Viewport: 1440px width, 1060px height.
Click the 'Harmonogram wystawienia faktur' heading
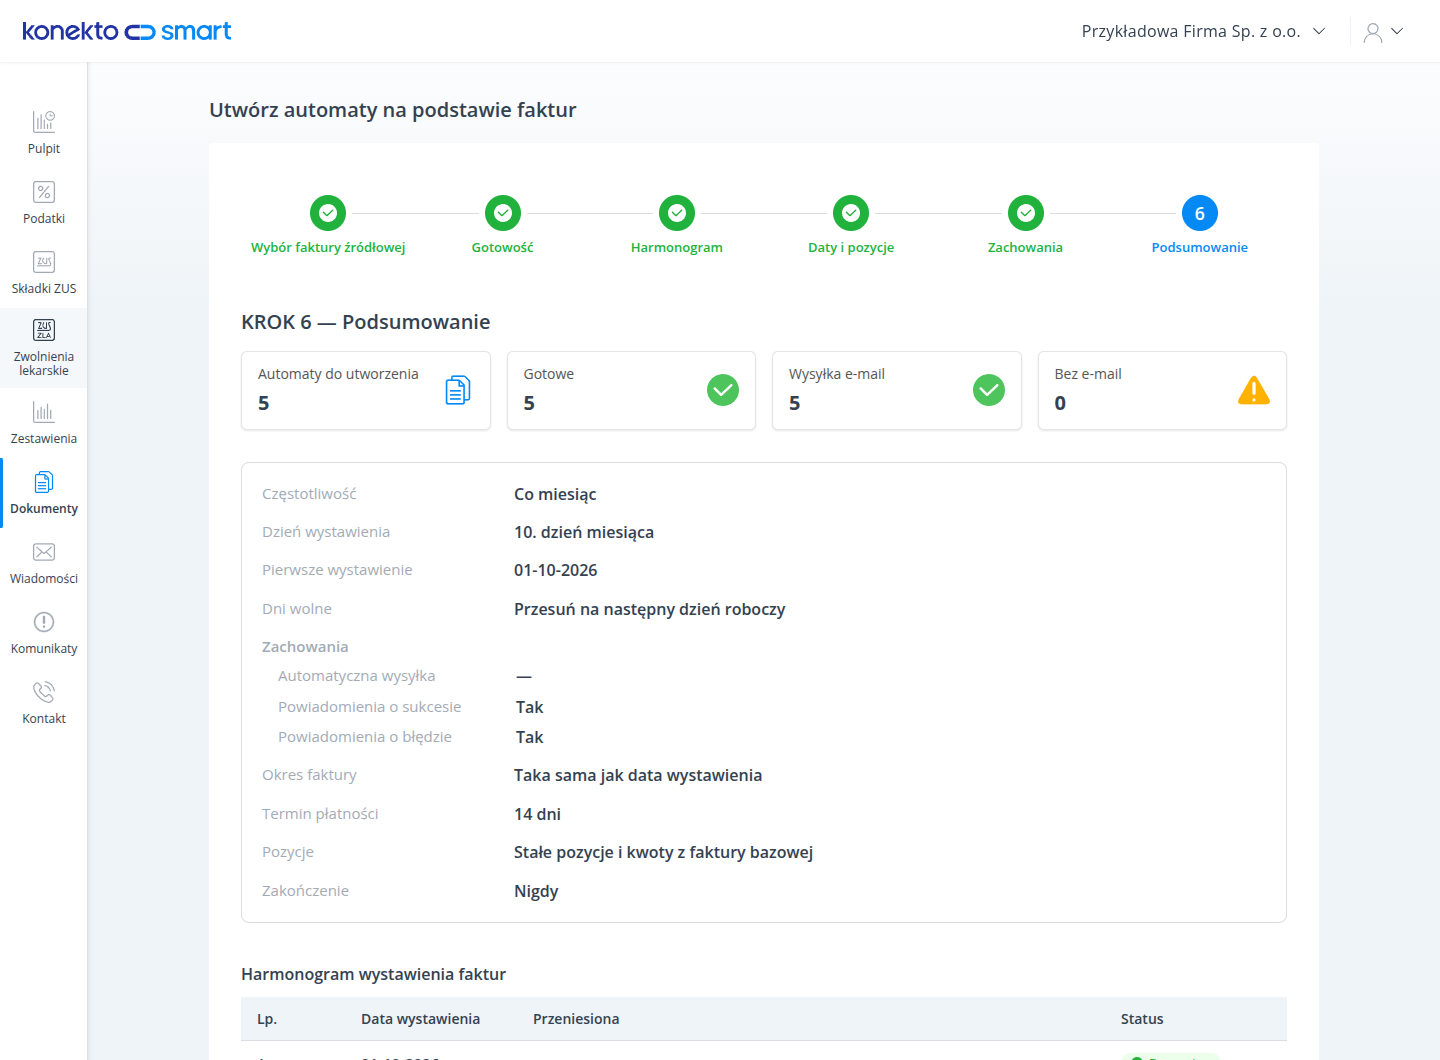(x=374, y=974)
